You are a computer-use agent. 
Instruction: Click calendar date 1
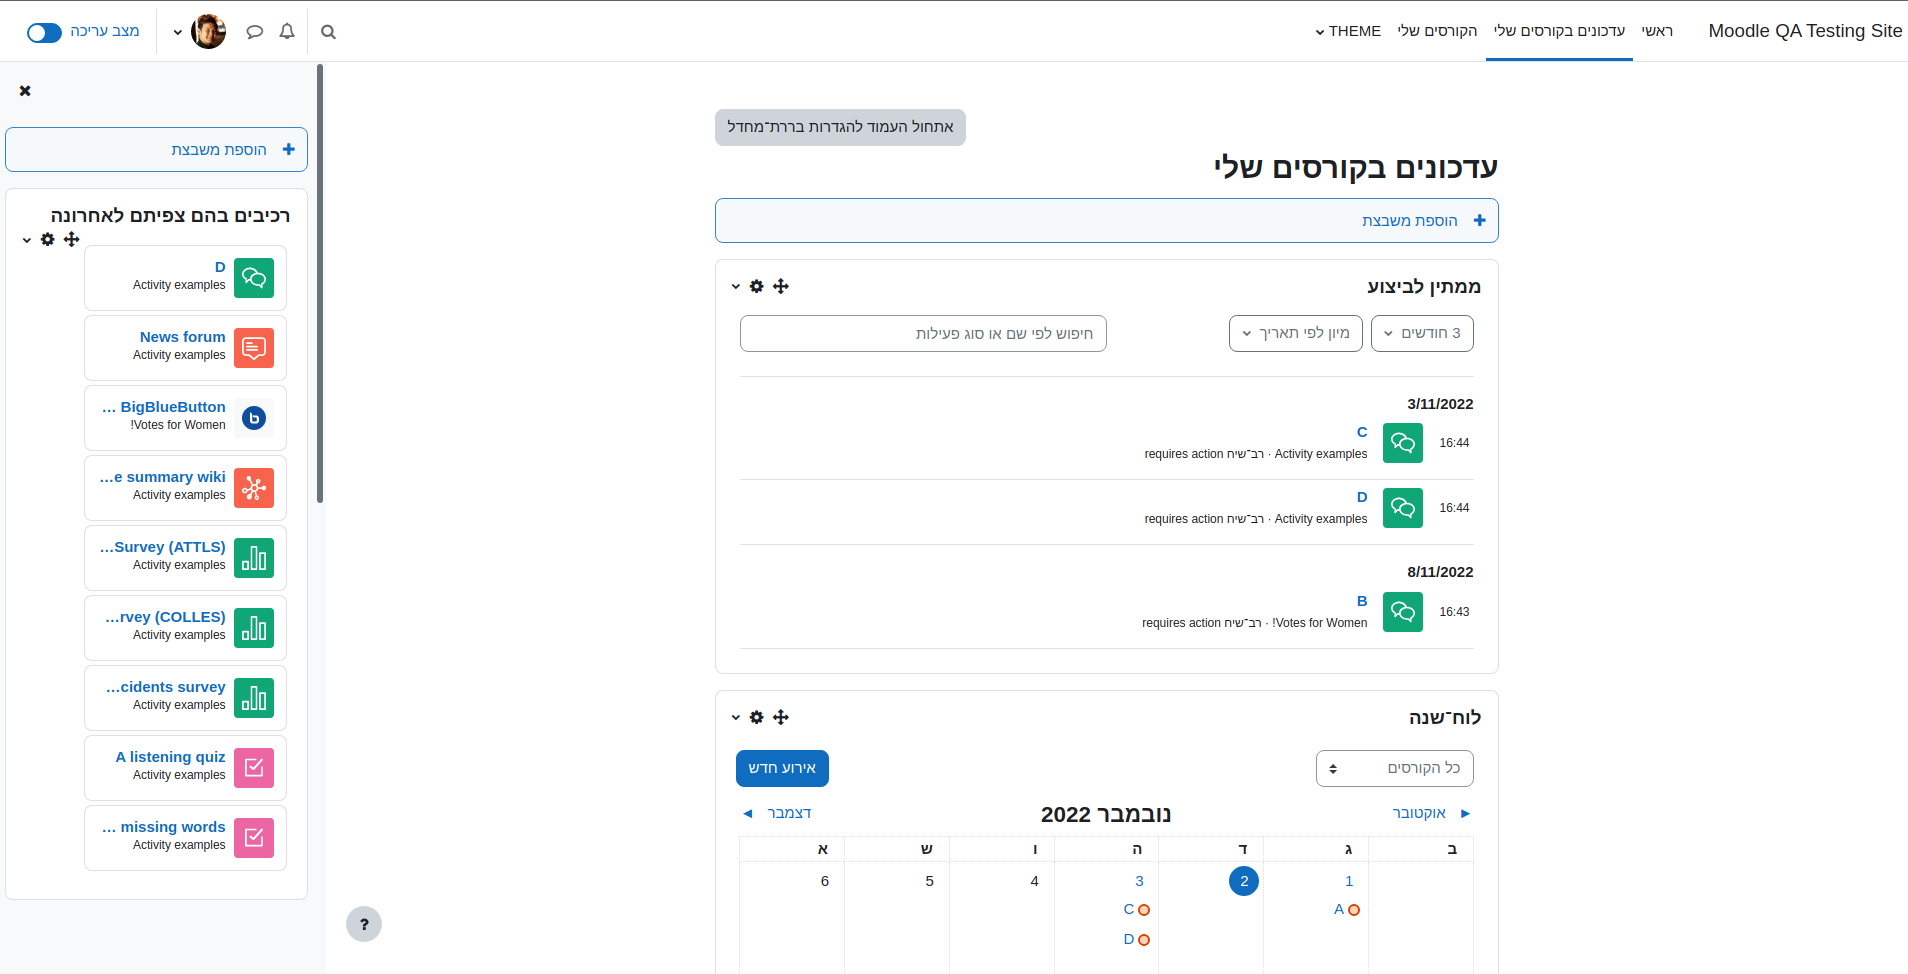pos(1349,881)
